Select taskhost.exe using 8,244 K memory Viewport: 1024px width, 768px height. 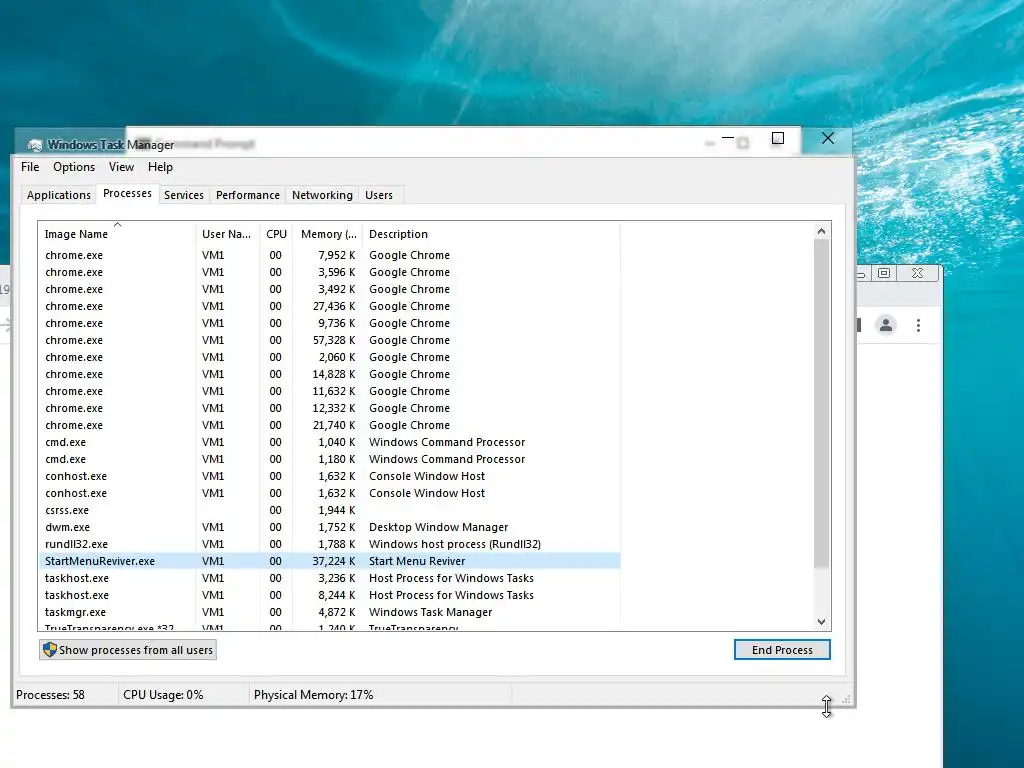[329, 595]
